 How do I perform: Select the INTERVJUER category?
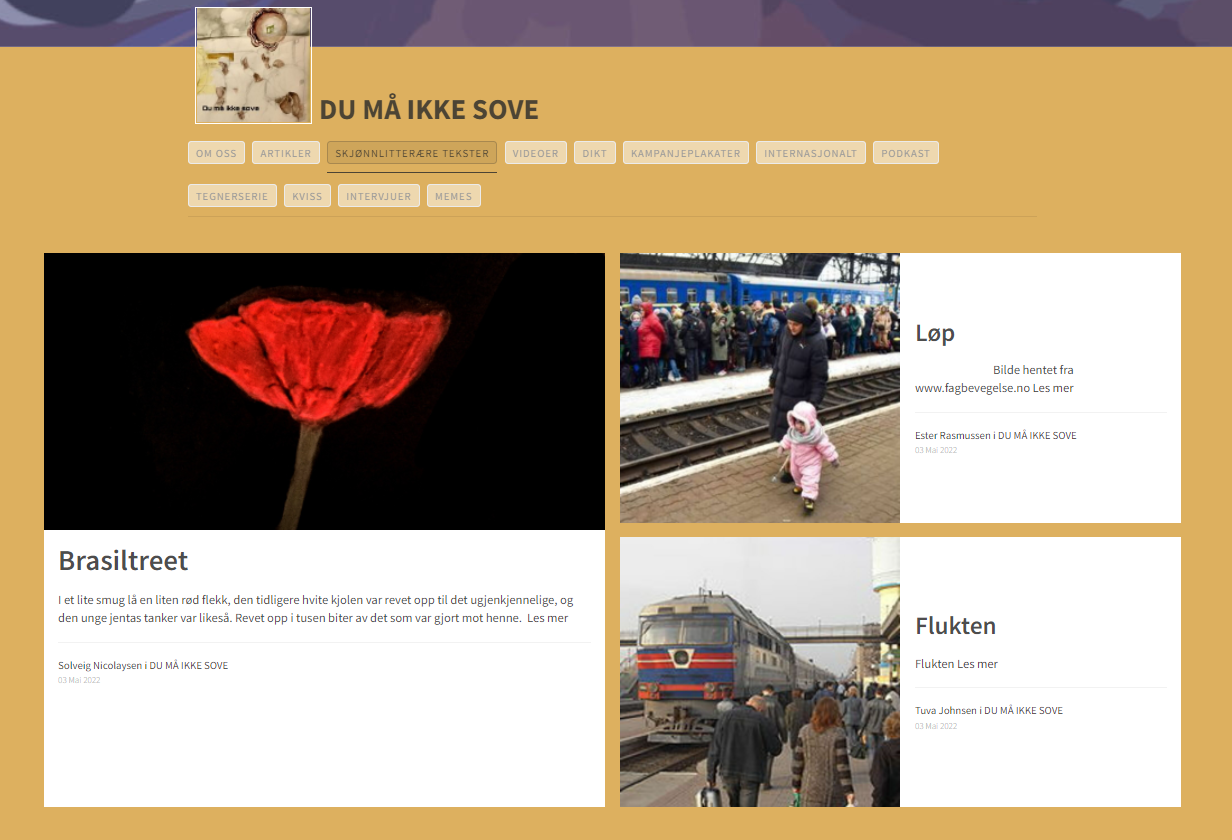point(379,196)
